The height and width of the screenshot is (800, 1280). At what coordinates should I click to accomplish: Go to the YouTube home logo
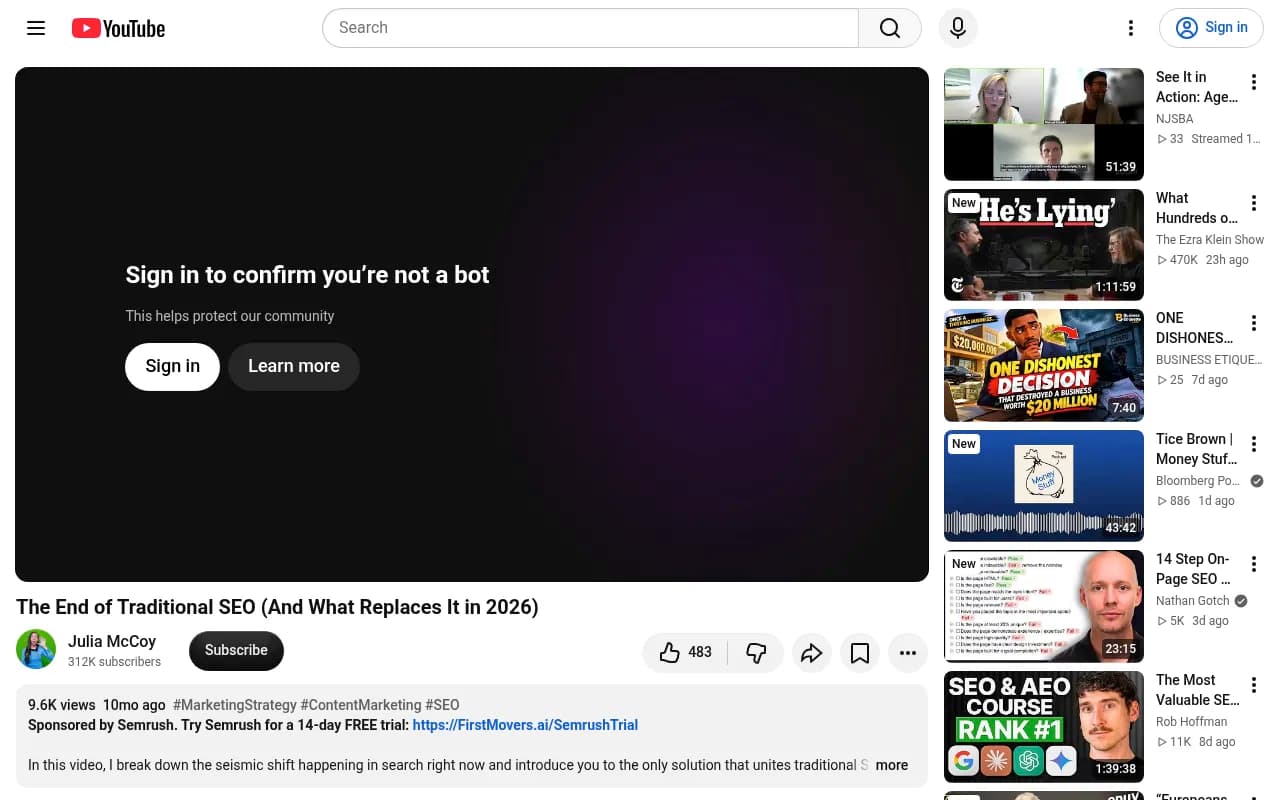(x=118, y=28)
